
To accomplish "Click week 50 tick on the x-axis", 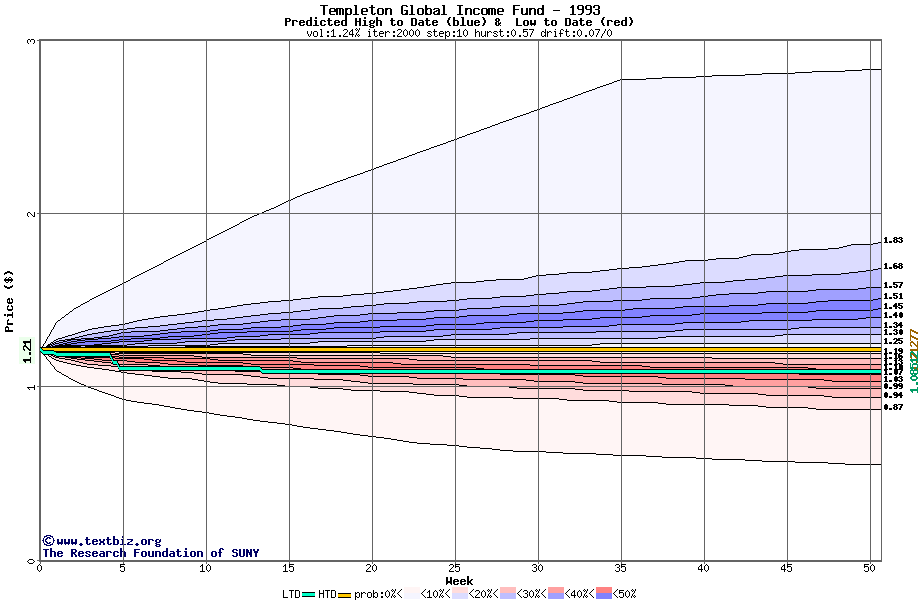I will (x=870, y=568).
